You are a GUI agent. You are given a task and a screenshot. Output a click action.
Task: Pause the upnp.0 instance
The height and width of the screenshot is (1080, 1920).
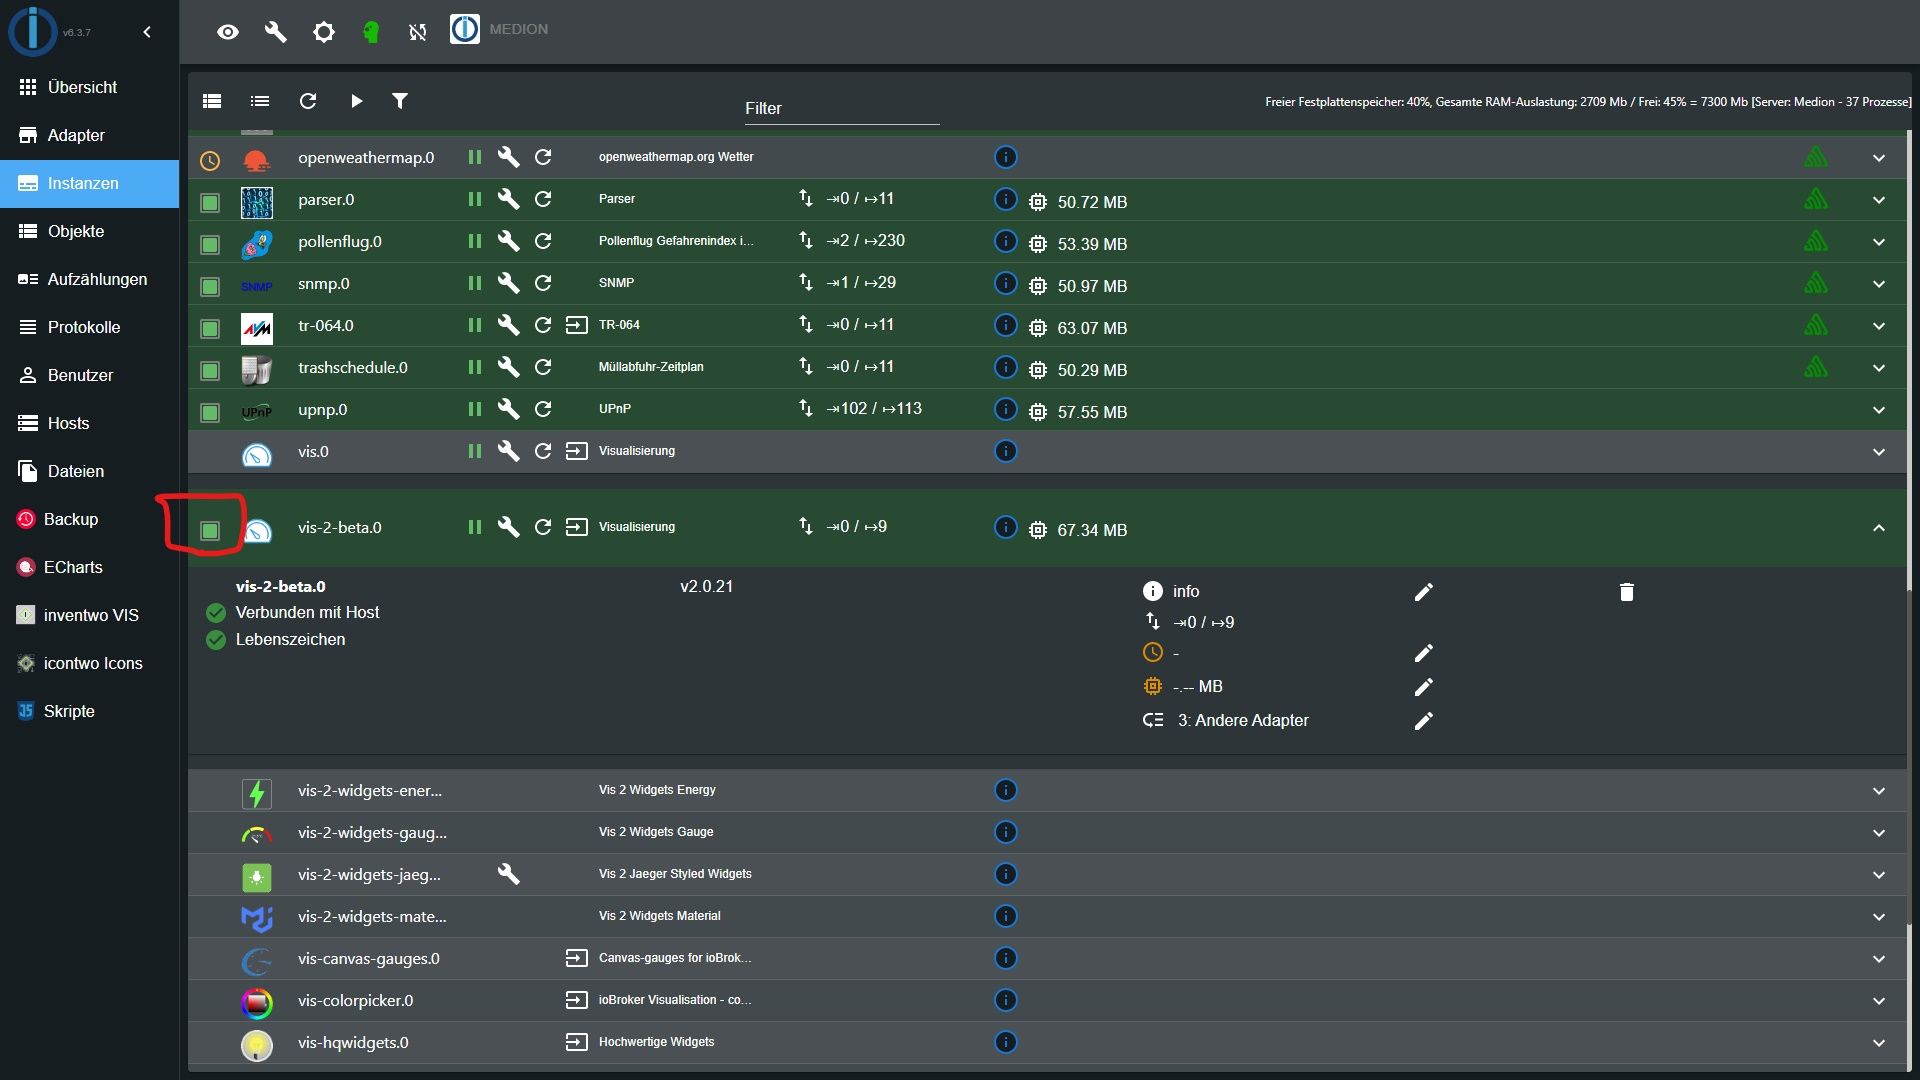[x=475, y=409]
